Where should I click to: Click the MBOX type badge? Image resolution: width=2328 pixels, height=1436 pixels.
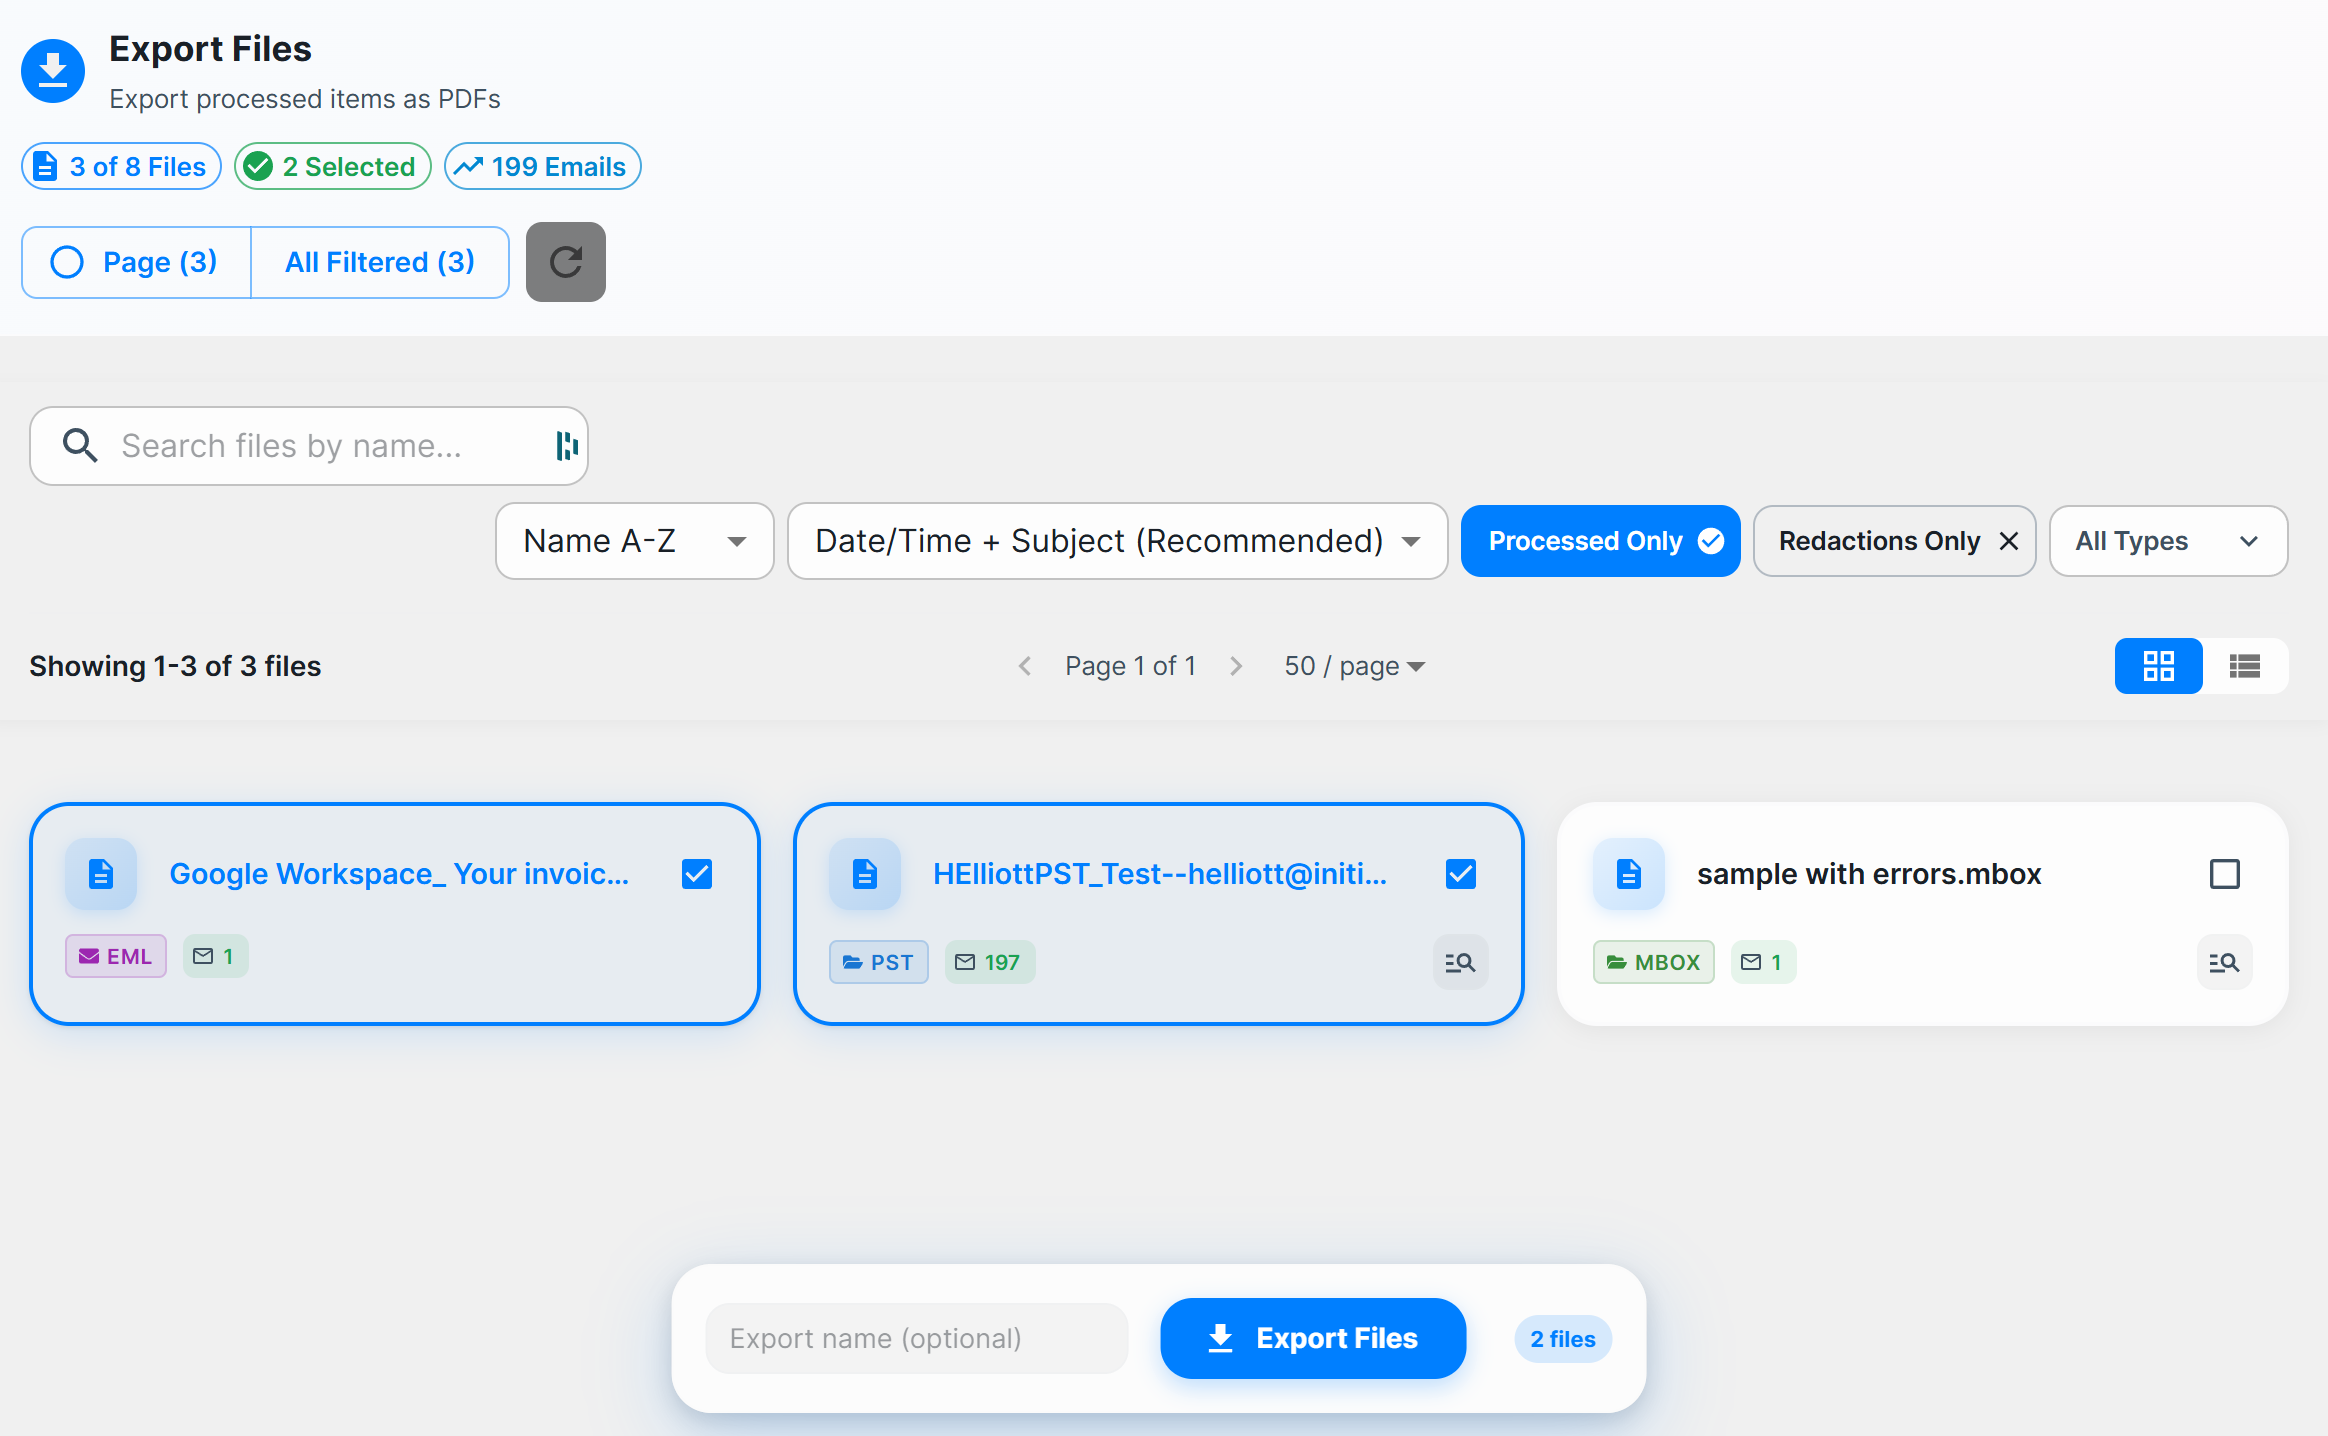[x=1654, y=962]
